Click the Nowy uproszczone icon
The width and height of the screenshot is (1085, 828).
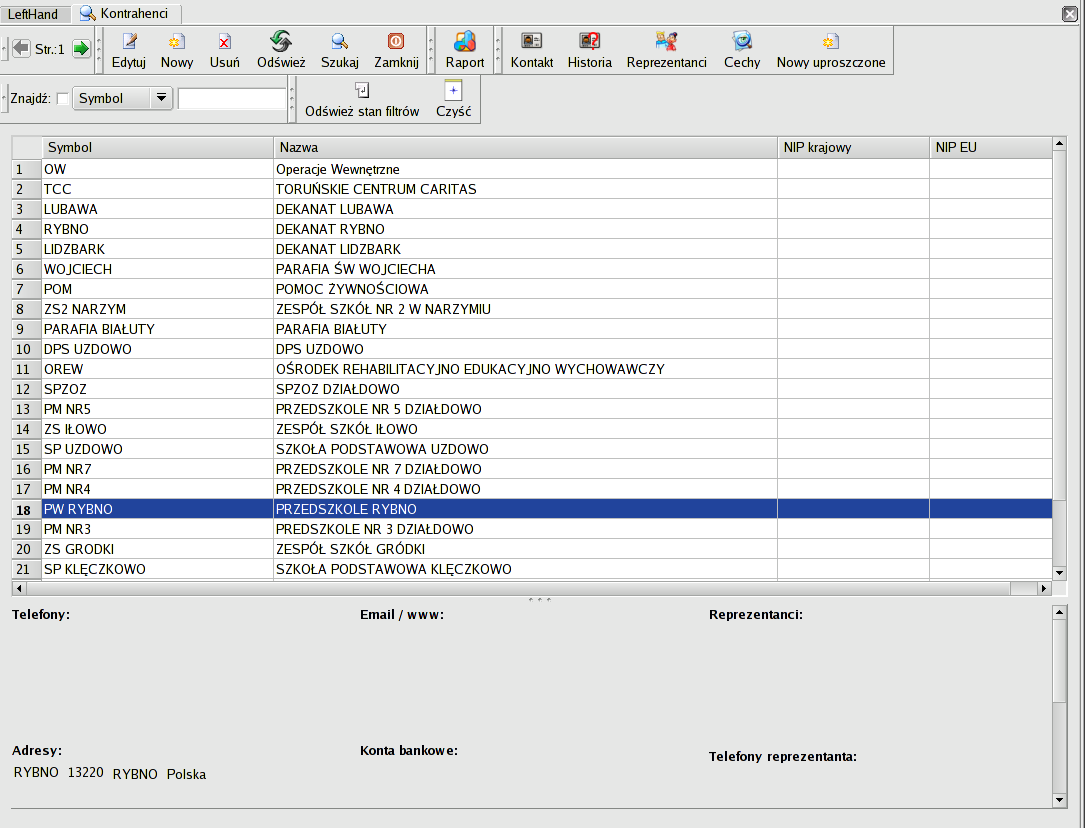click(x=830, y=42)
